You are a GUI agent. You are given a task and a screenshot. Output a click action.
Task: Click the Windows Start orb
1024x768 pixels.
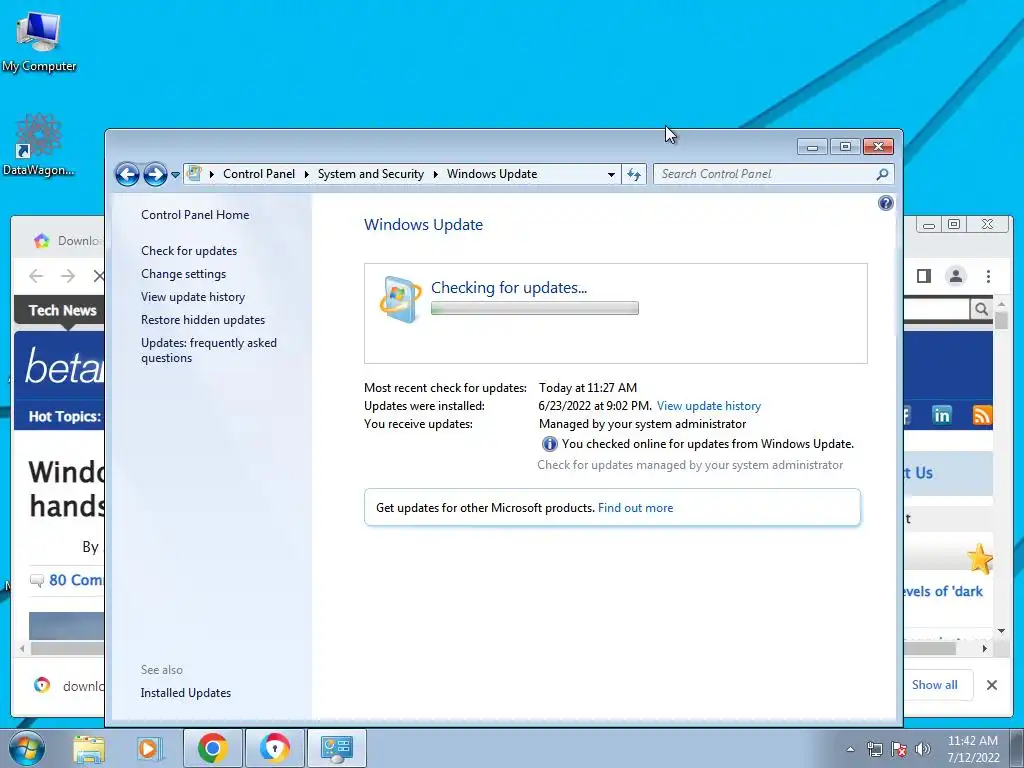tap(27, 748)
